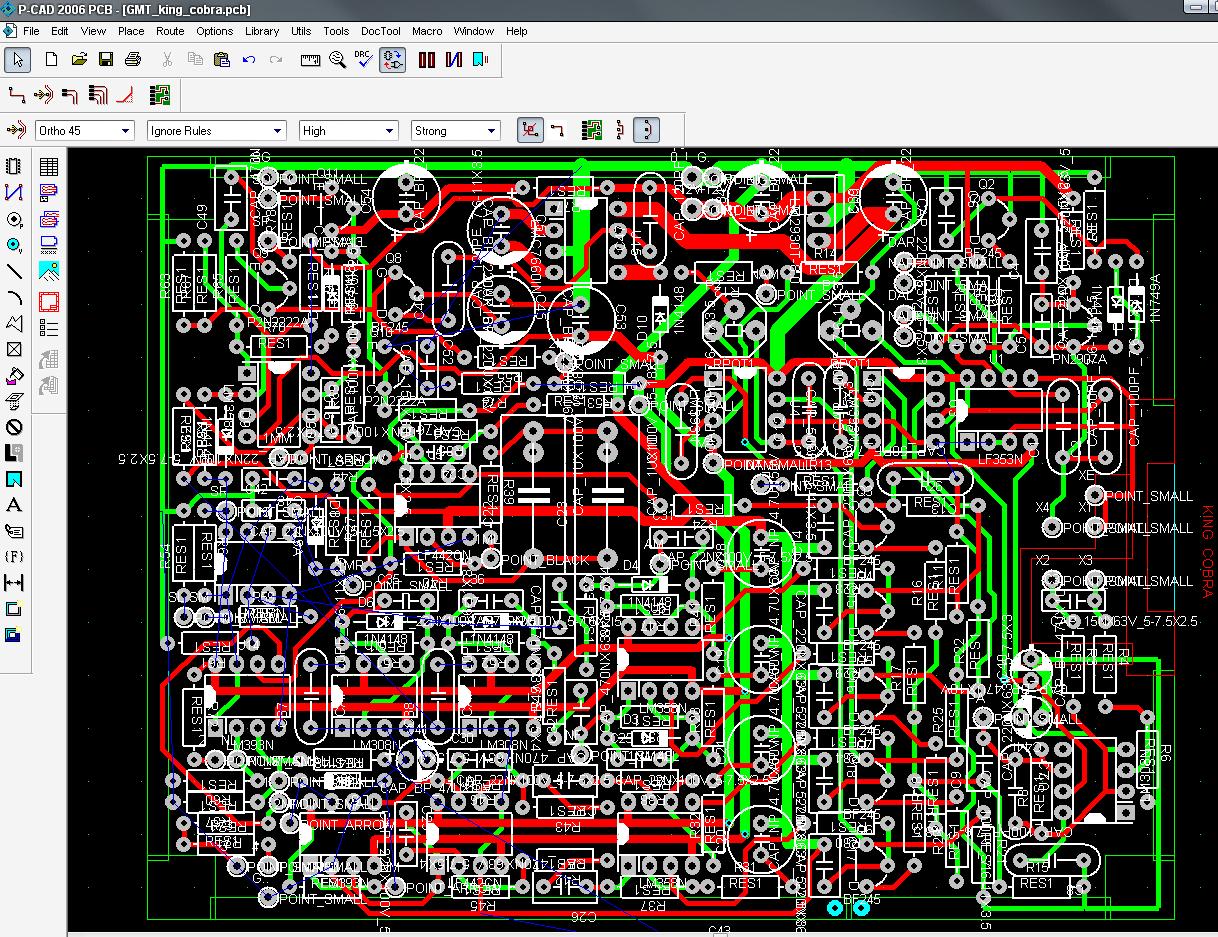
Task: Open the Route menu
Action: click(170, 31)
